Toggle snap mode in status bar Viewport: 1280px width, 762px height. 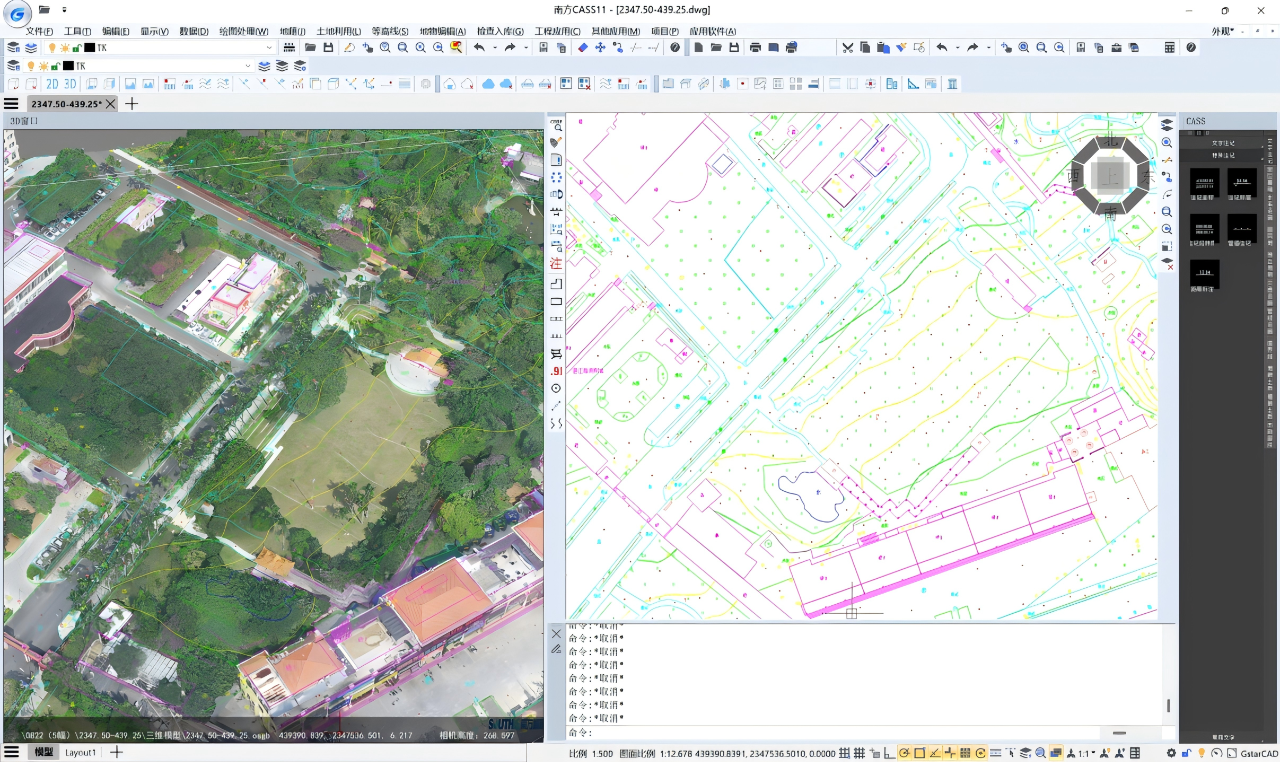[x=843, y=753]
